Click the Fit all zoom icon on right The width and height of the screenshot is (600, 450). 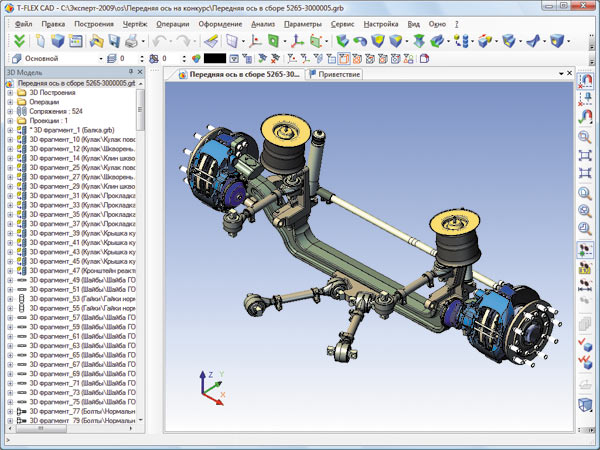585,155
